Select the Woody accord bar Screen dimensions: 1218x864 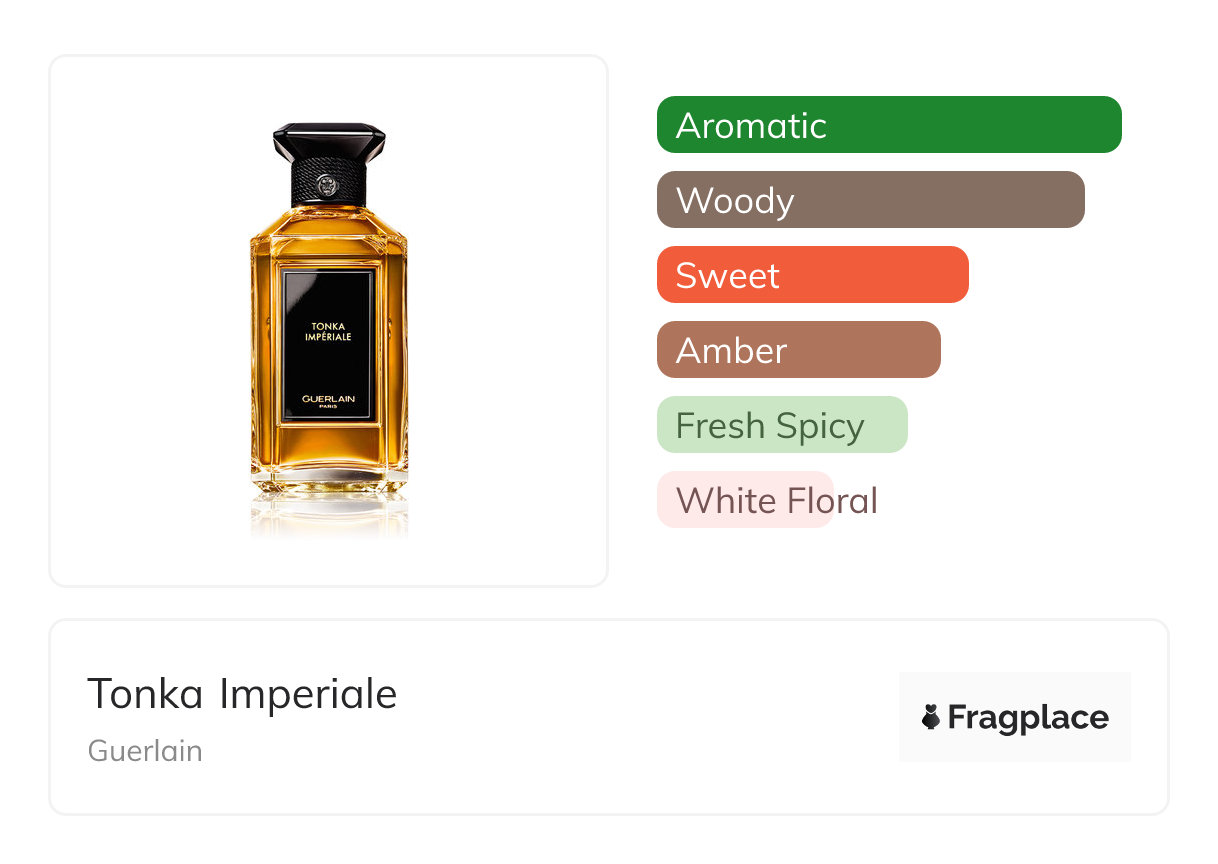click(871, 200)
